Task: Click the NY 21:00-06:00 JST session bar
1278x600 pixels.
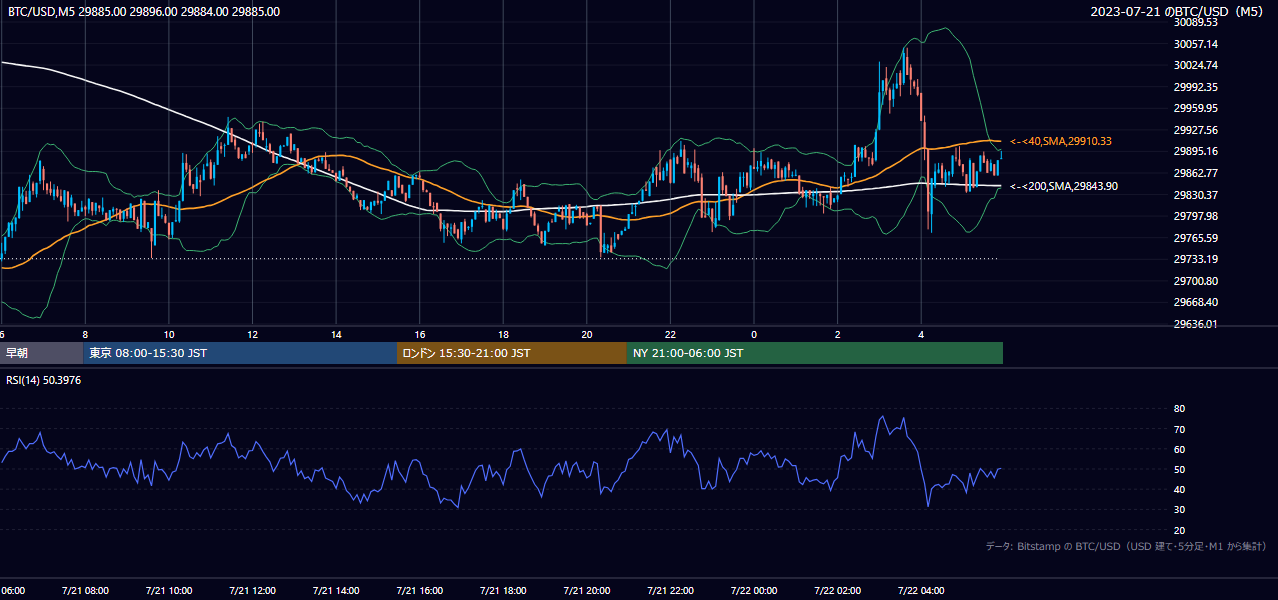Action: tap(815, 353)
